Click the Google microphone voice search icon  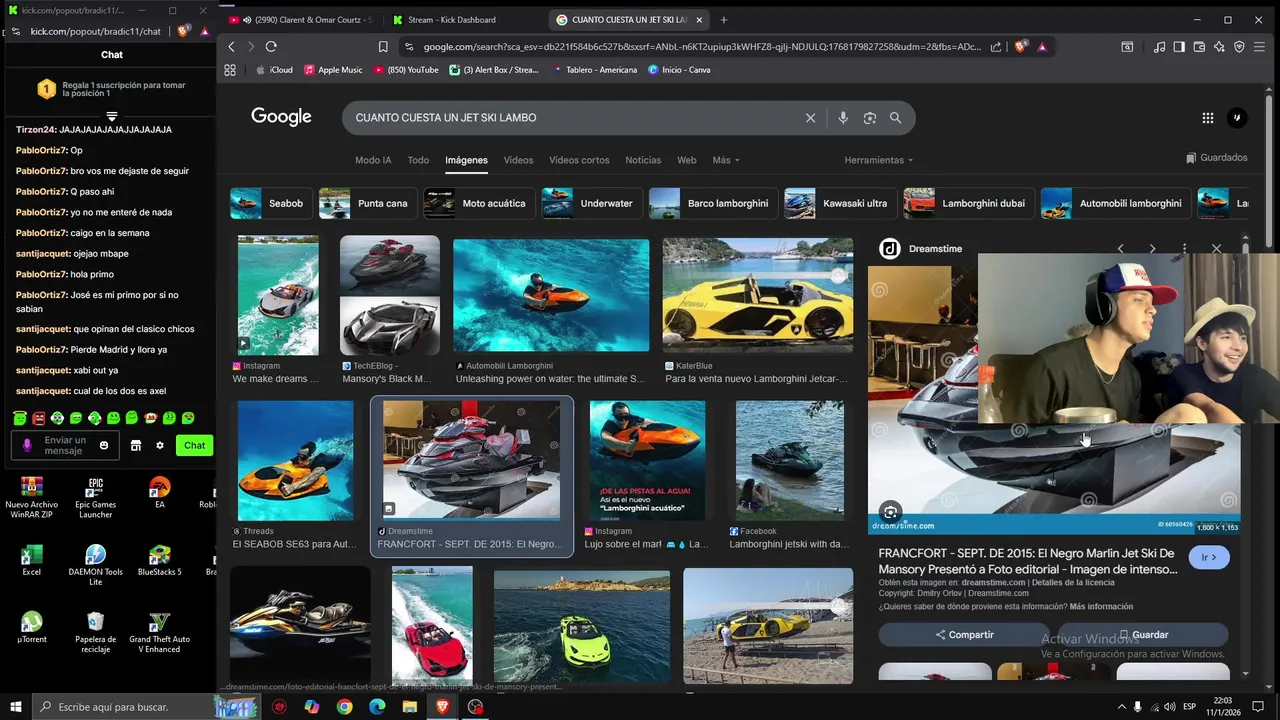843,118
